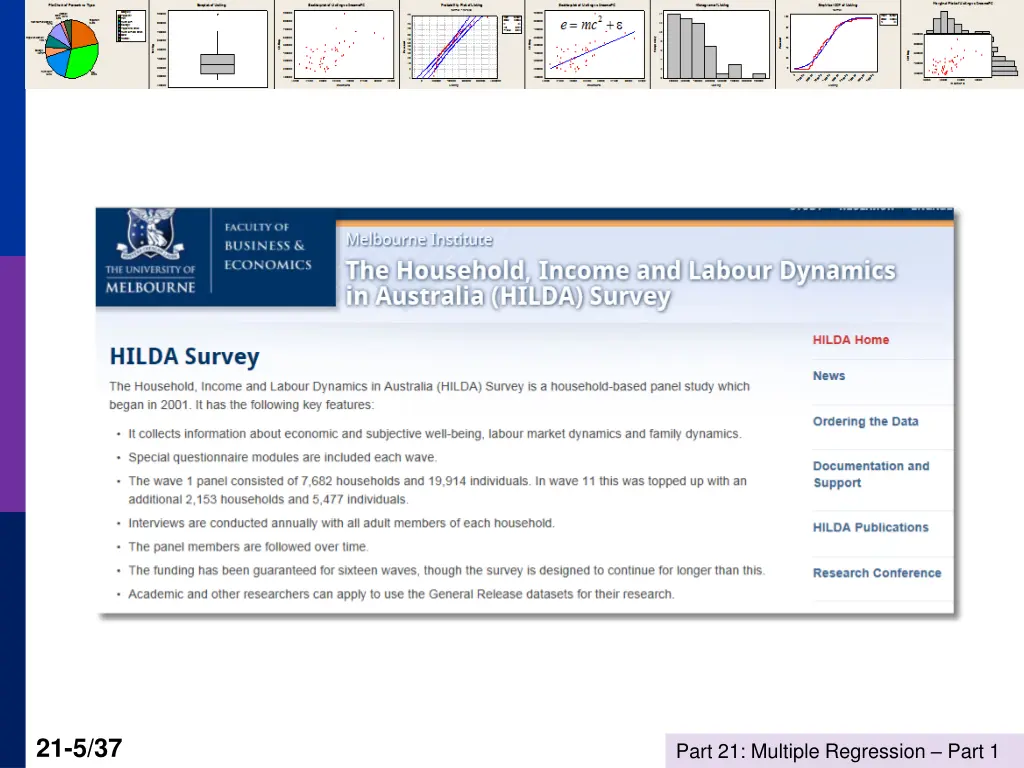
Task: Click bullet about special questionnaire modules
Action: point(283,457)
